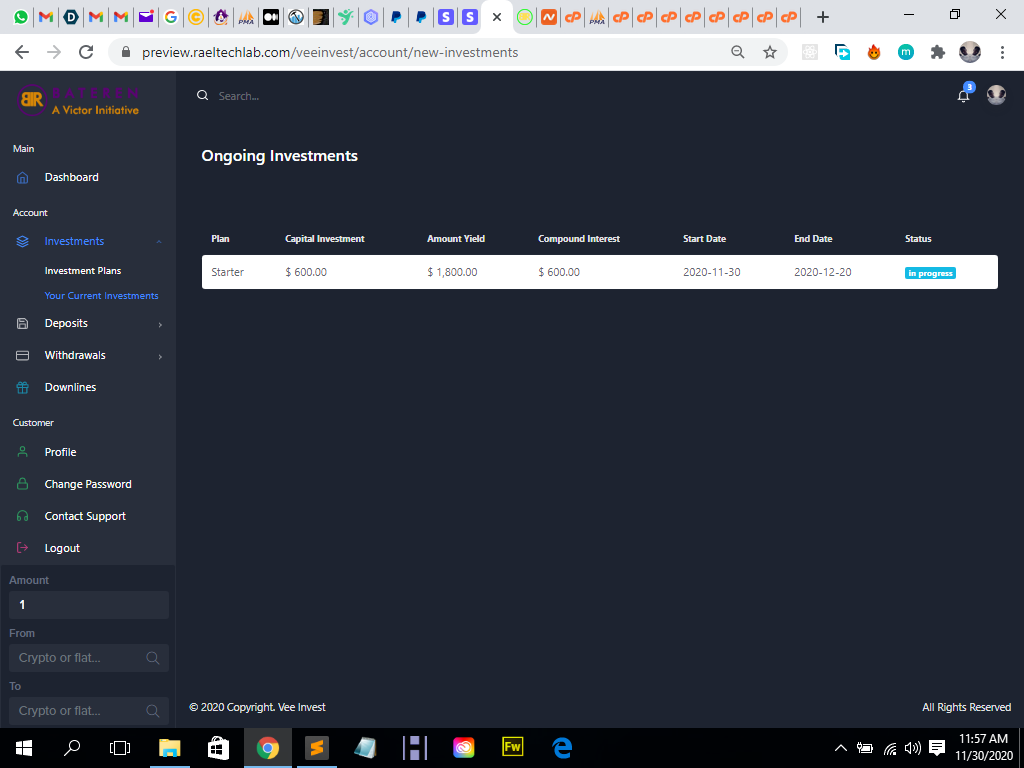This screenshot has height=768, width=1024.
Task: Open the Chrome extensions puzzle icon
Action: tap(938, 52)
